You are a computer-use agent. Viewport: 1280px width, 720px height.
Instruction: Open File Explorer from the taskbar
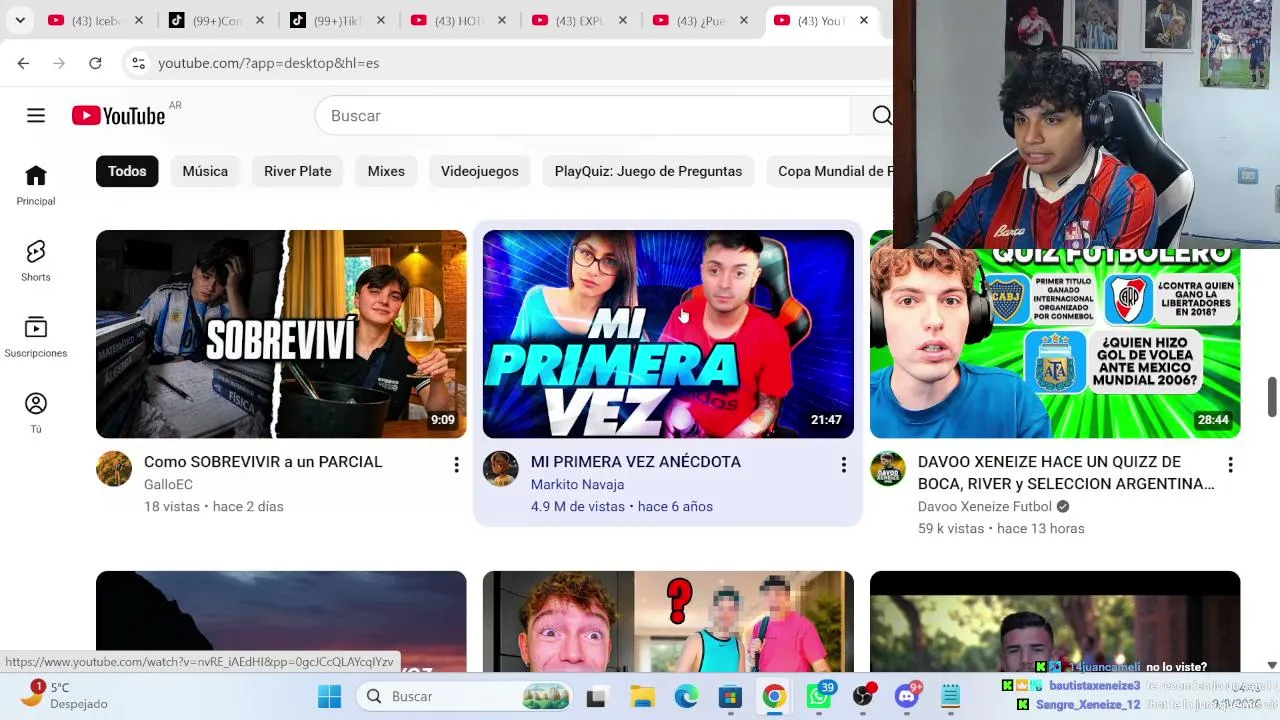641,696
